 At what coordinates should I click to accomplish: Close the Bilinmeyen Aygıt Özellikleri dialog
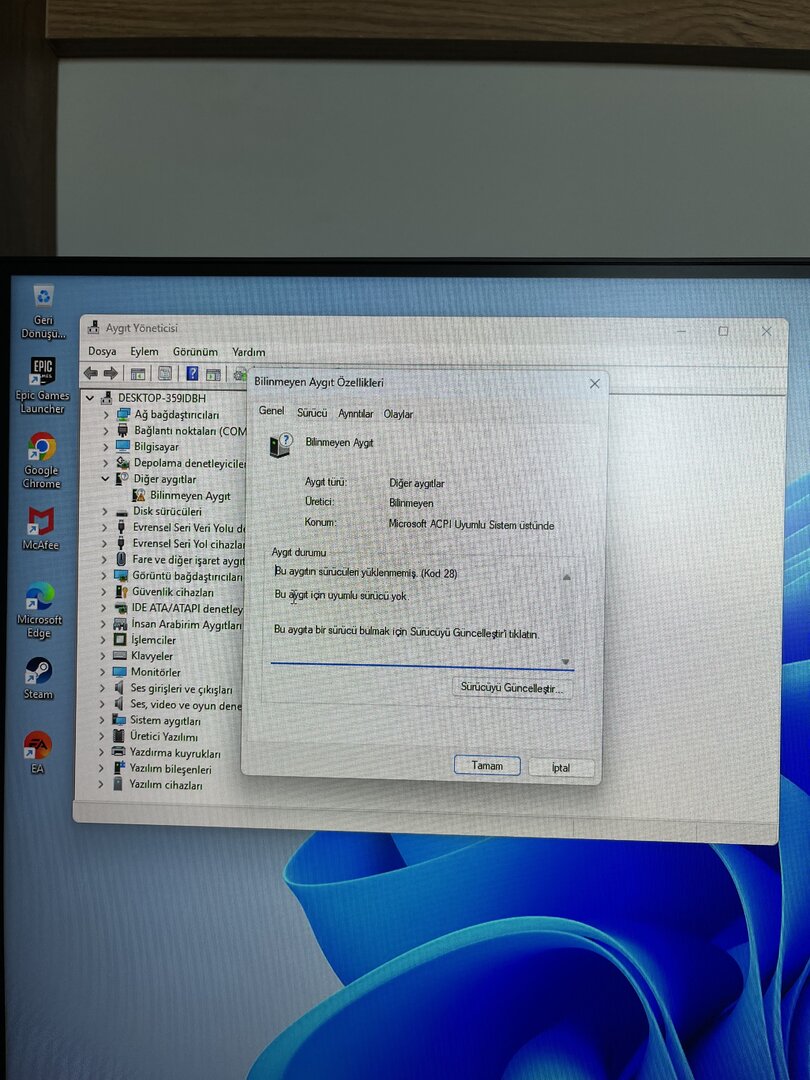pyautogui.click(x=594, y=384)
